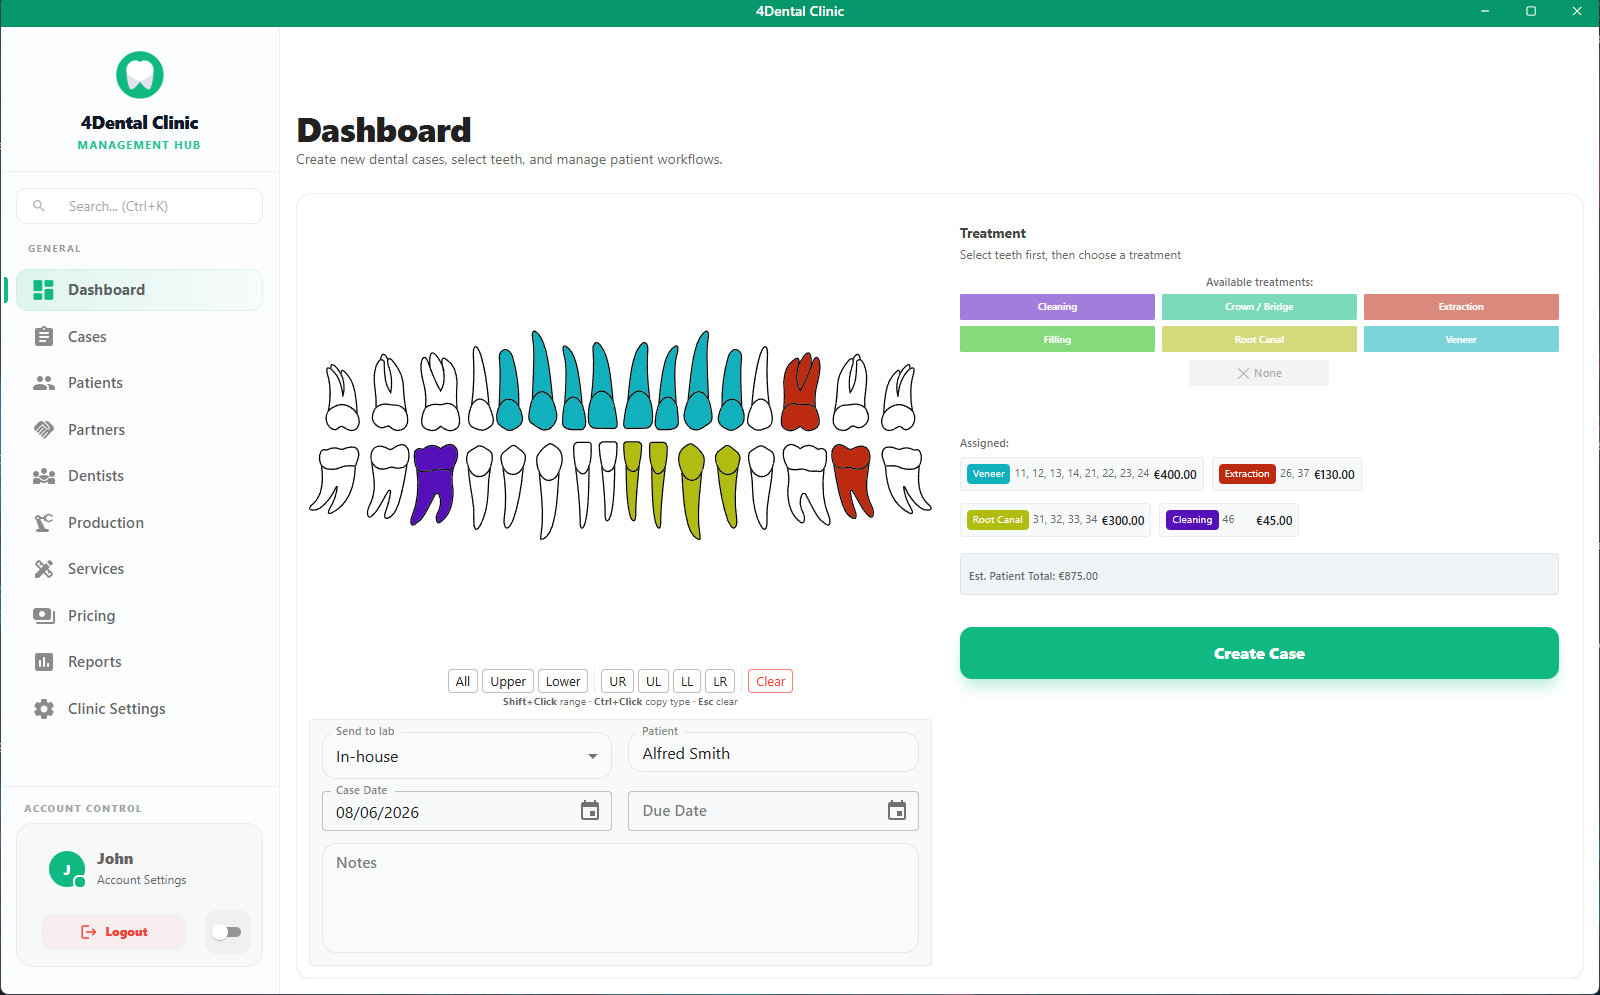
Task: Click the Clinic Settings gear icon
Action: pyautogui.click(x=44, y=709)
